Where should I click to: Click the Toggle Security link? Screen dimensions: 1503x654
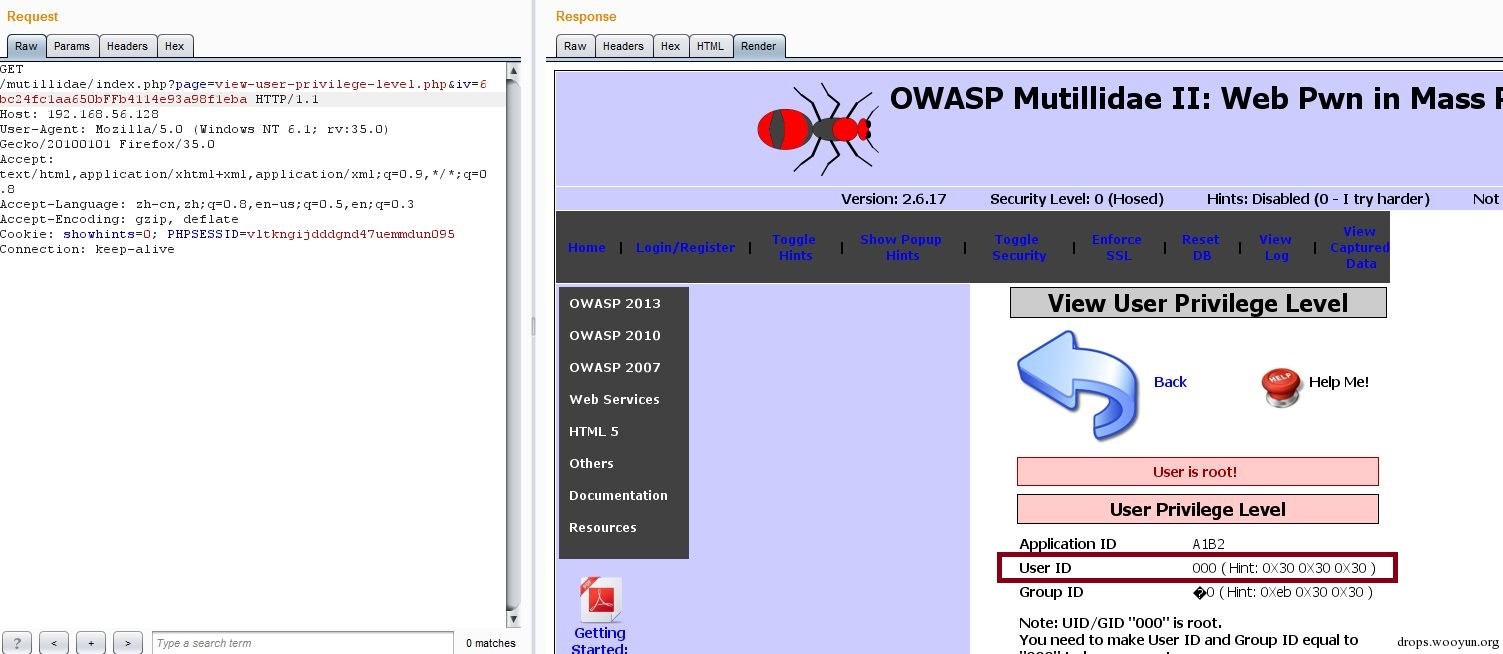(1019, 247)
